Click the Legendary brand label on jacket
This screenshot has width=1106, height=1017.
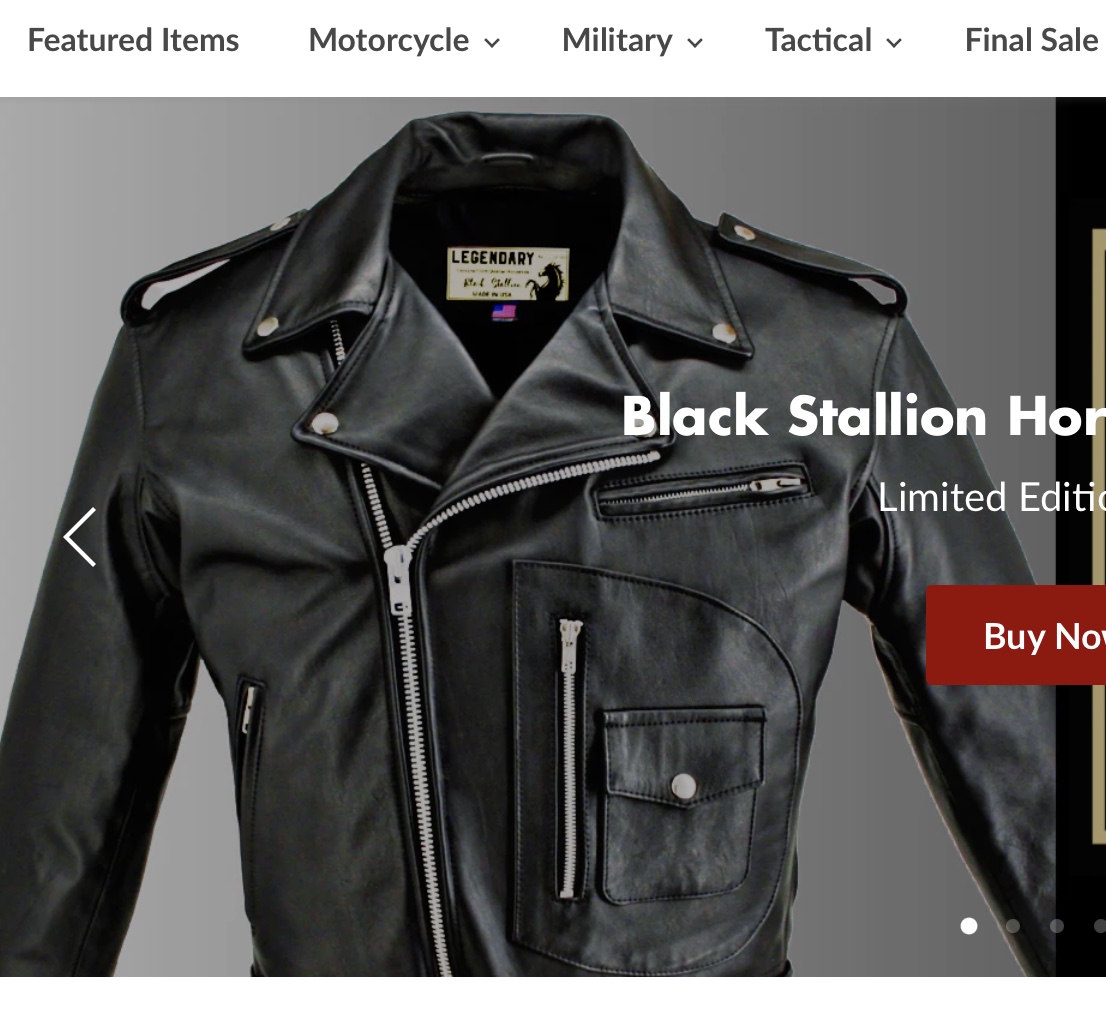(508, 274)
